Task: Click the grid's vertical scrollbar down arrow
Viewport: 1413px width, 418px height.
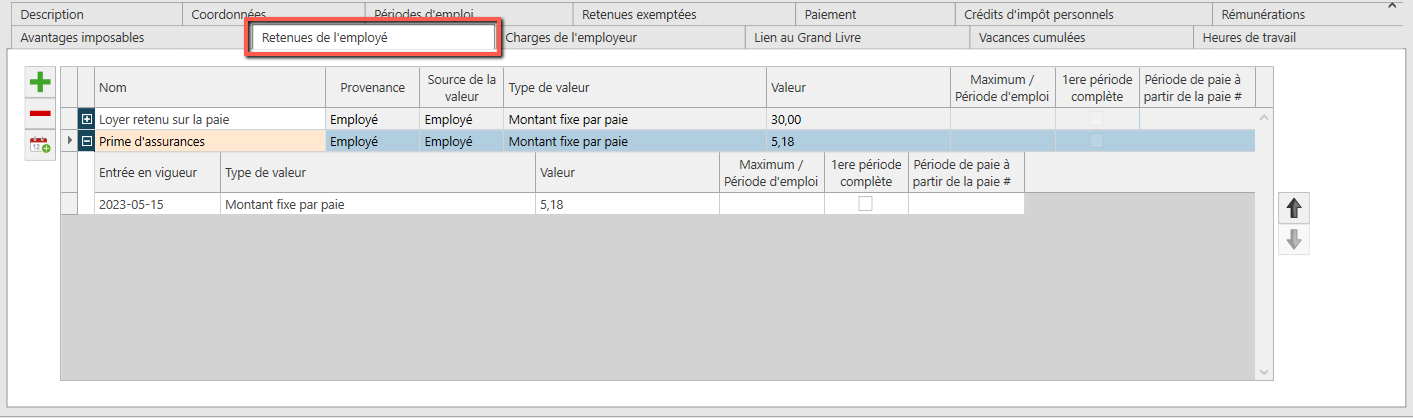Action: pyautogui.click(x=1264, y=372)
